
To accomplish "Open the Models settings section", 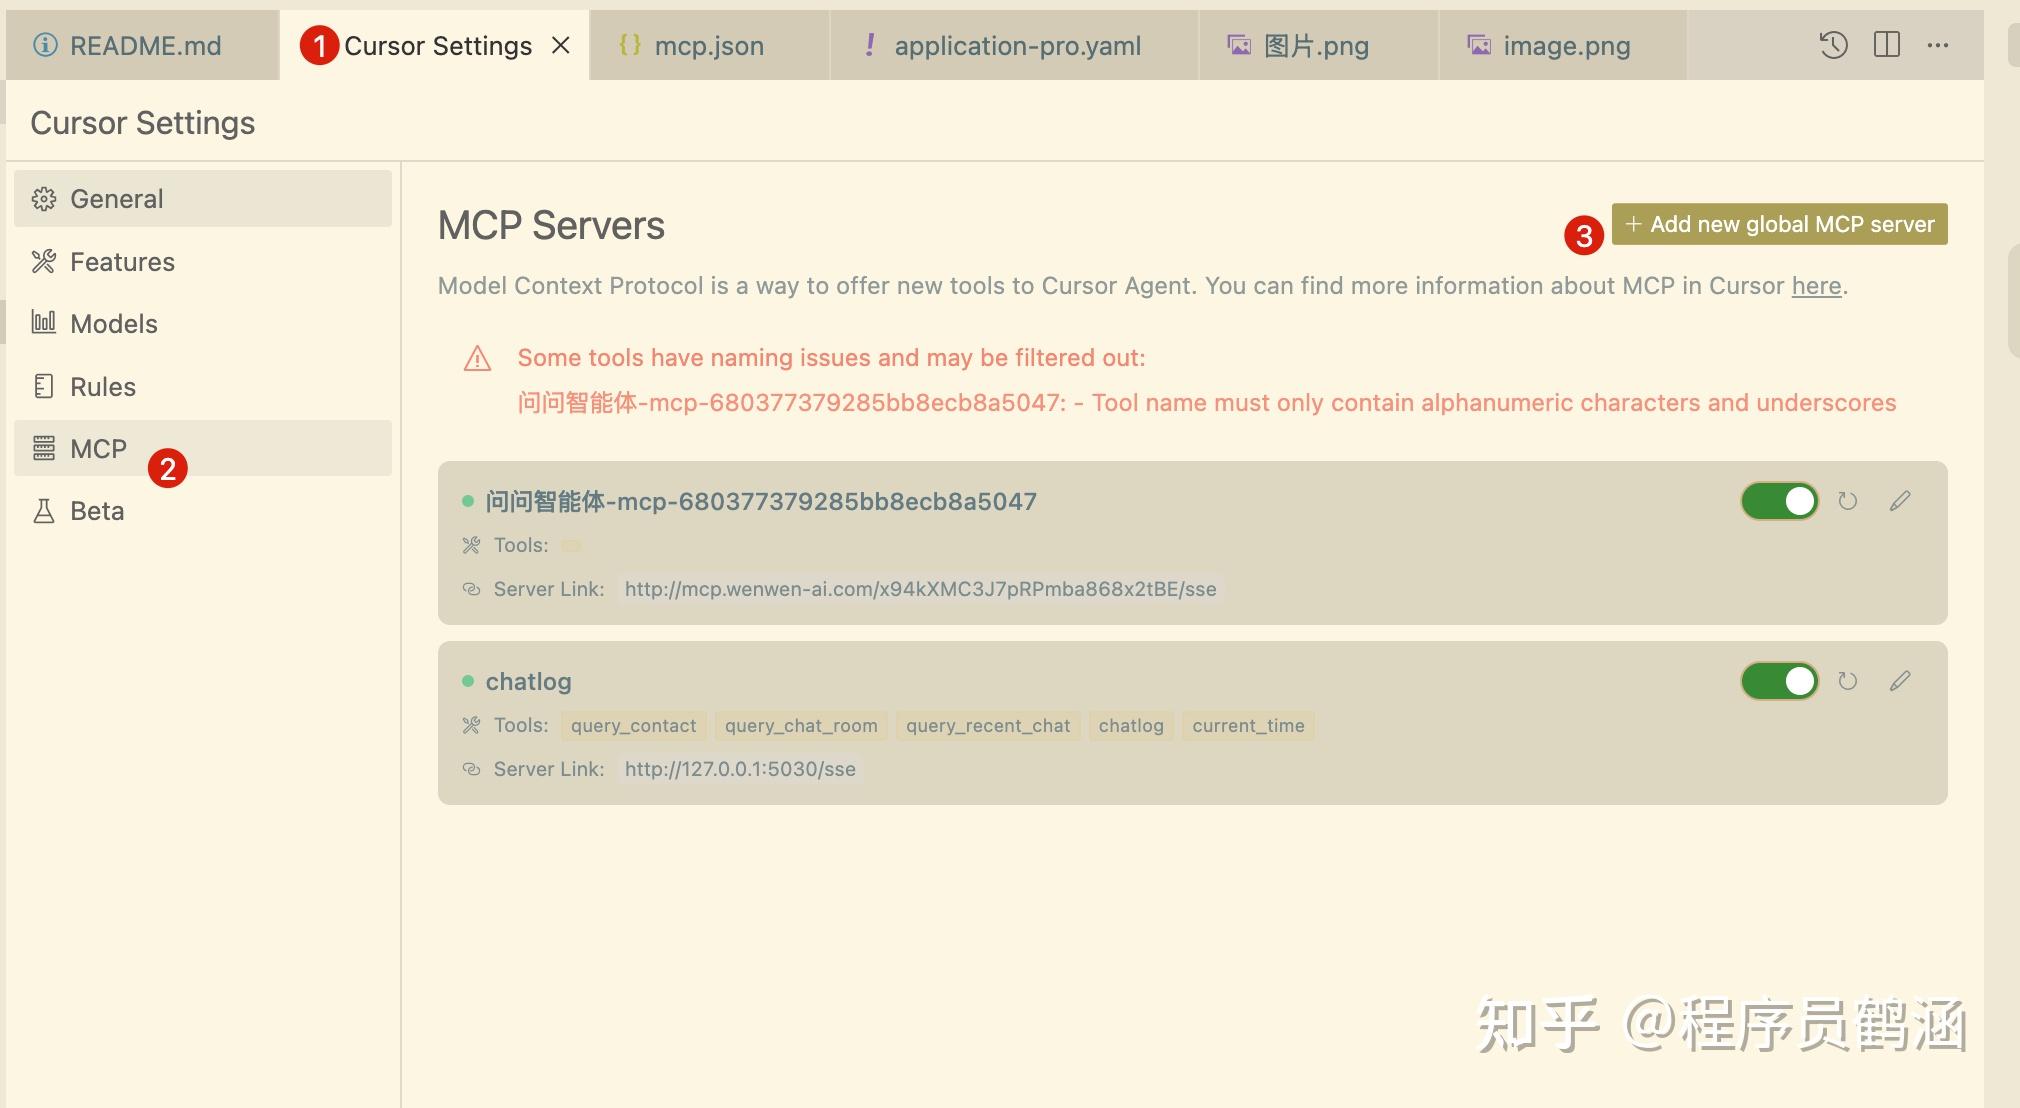I will [113, 323].
